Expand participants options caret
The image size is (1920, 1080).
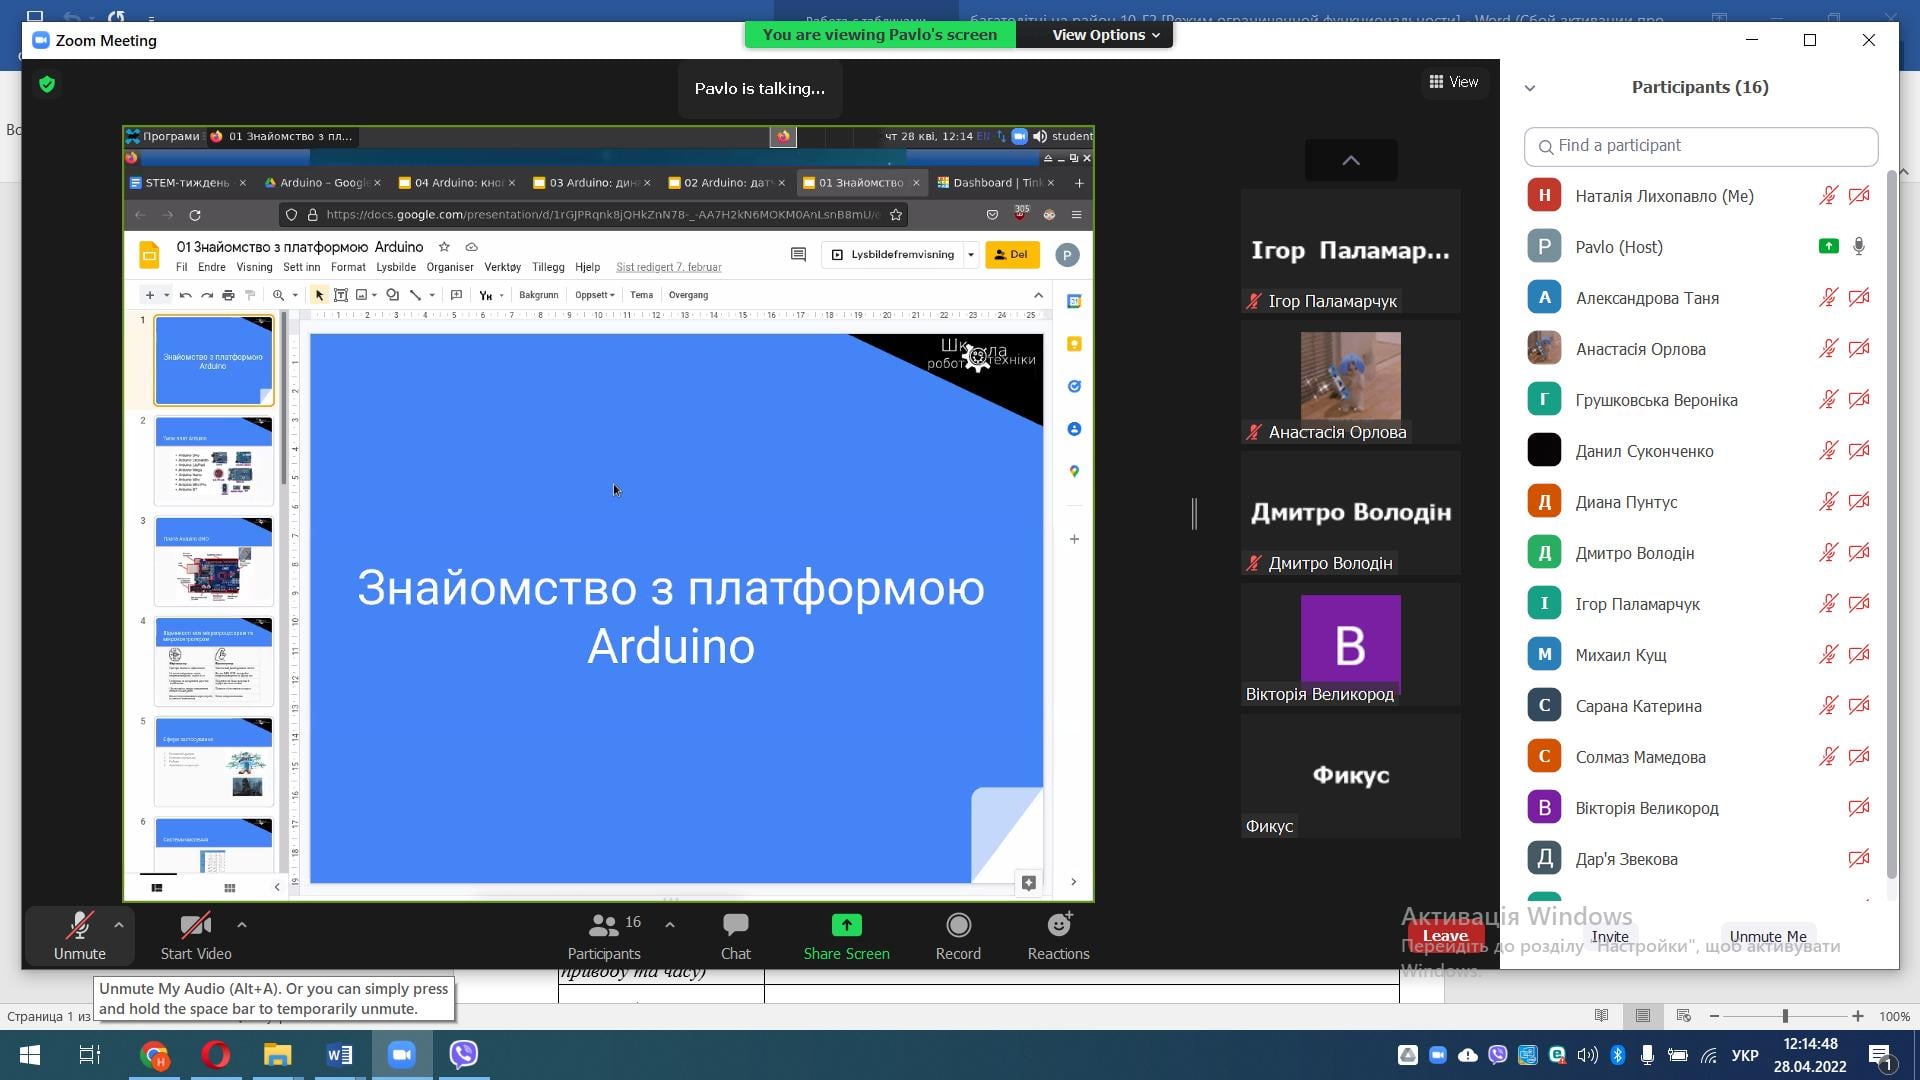(670, 925)
